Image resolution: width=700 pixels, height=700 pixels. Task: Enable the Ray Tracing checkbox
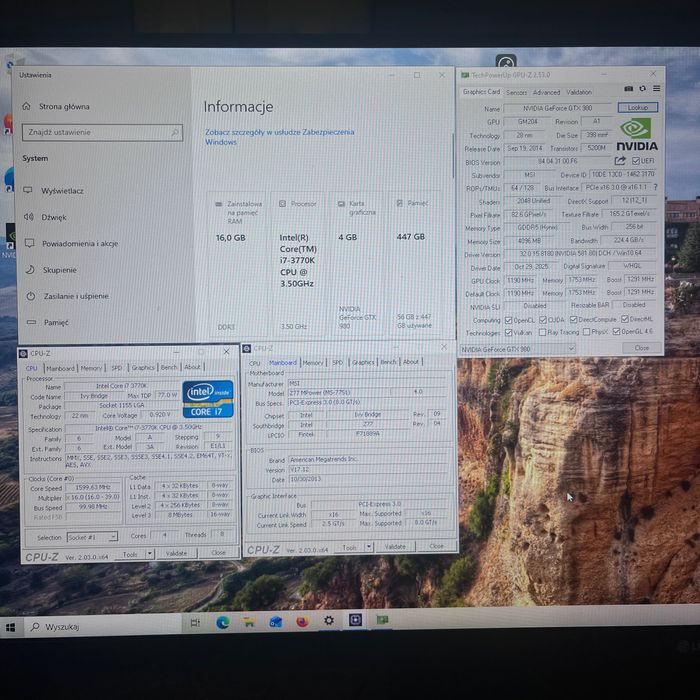[542, 332]
